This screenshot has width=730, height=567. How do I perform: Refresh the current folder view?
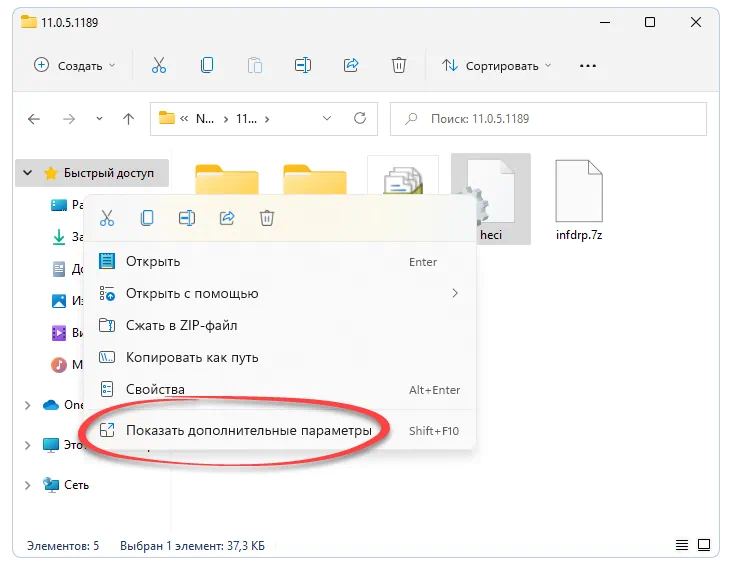[x=360, y=118]
